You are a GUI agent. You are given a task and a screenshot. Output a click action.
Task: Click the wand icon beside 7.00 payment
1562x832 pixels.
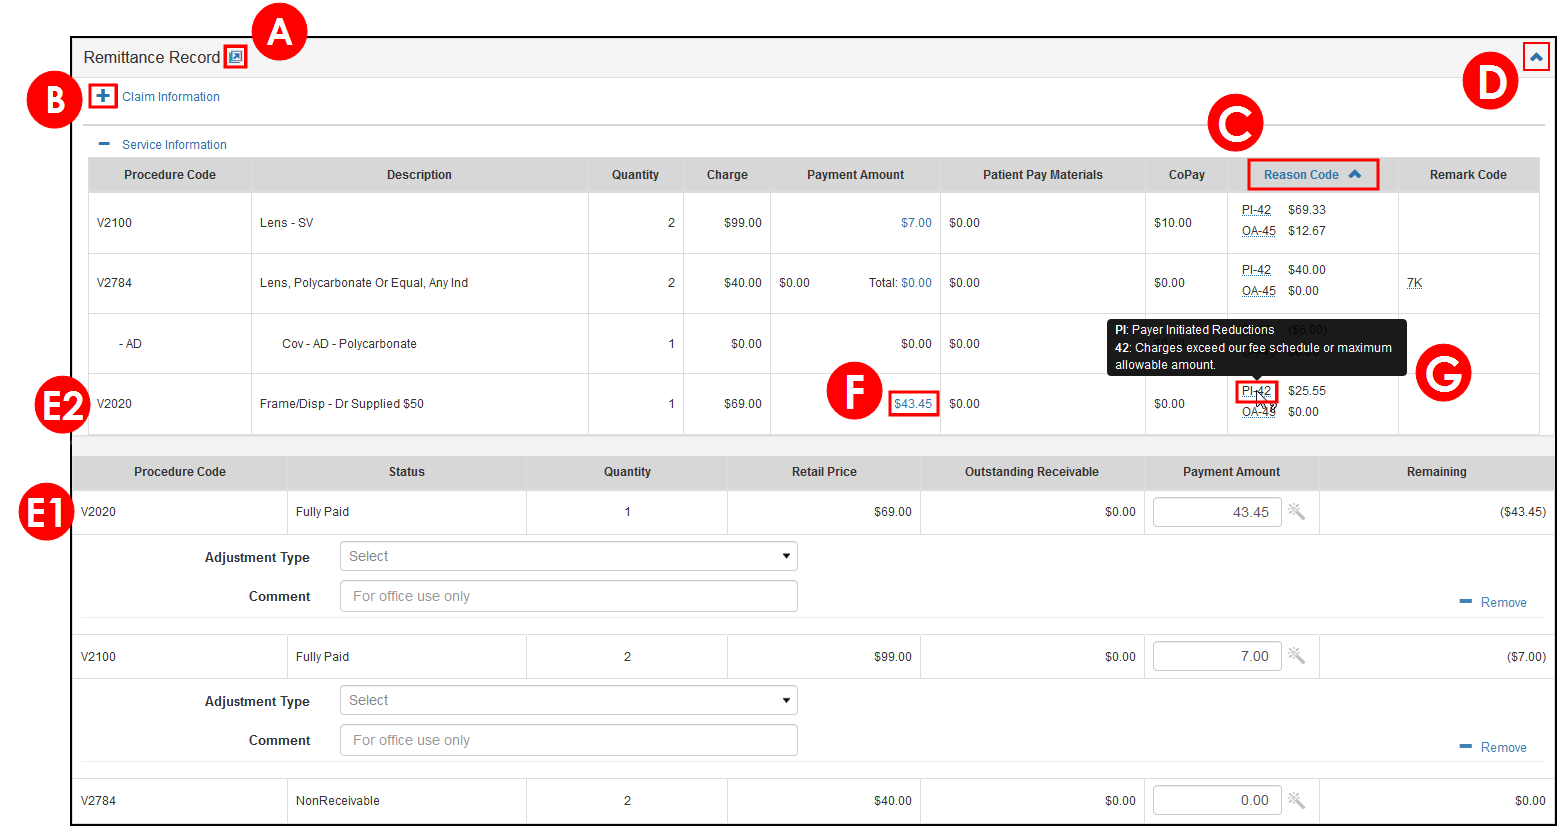pyautogui.click(x=1296, y=656)
